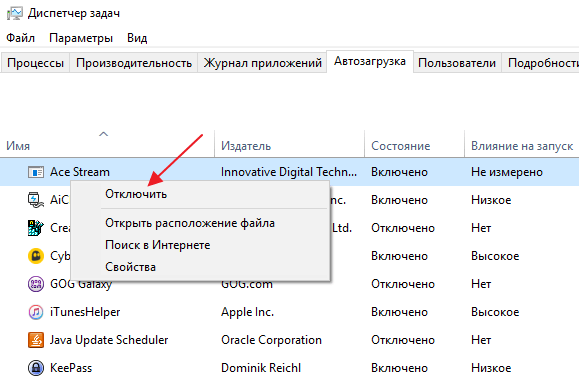
Task: Switch to the Подробности tab
Action: click(x=541, y=63)
